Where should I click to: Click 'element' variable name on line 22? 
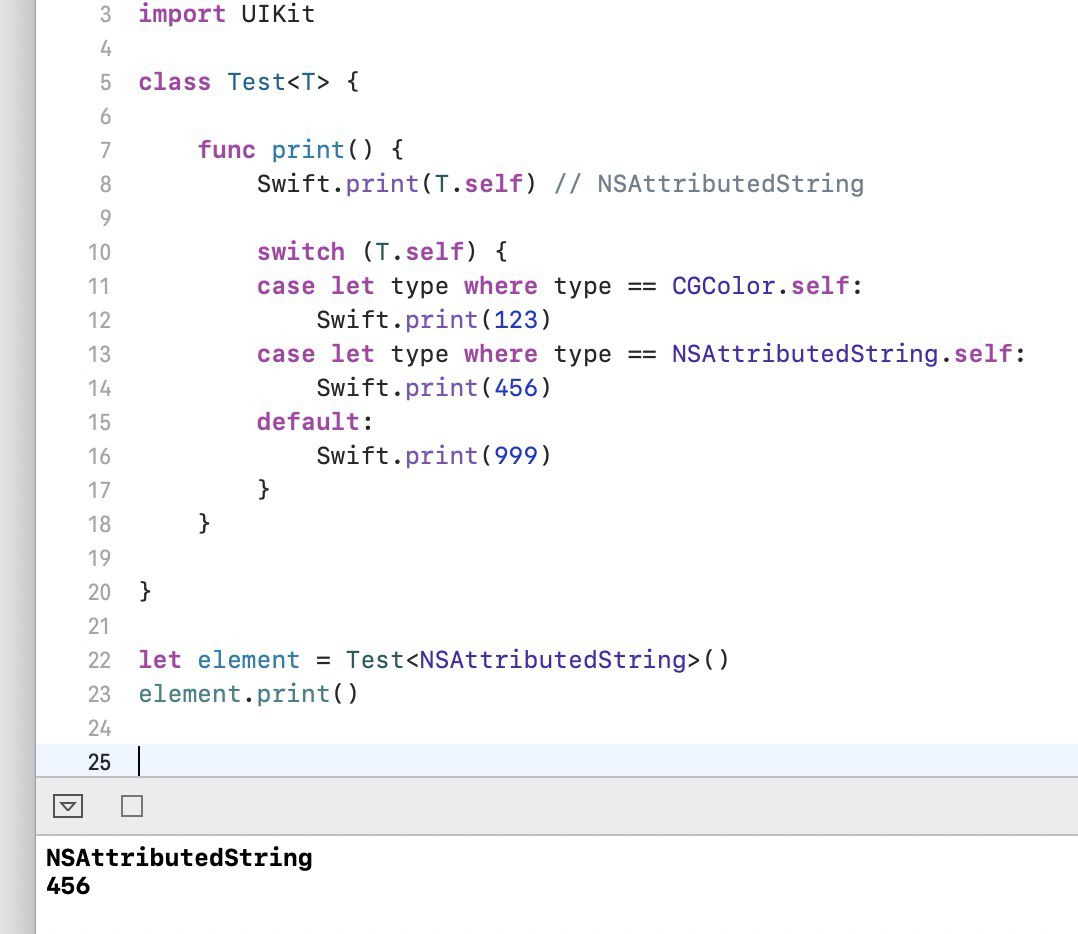click(x=248, y=660)
